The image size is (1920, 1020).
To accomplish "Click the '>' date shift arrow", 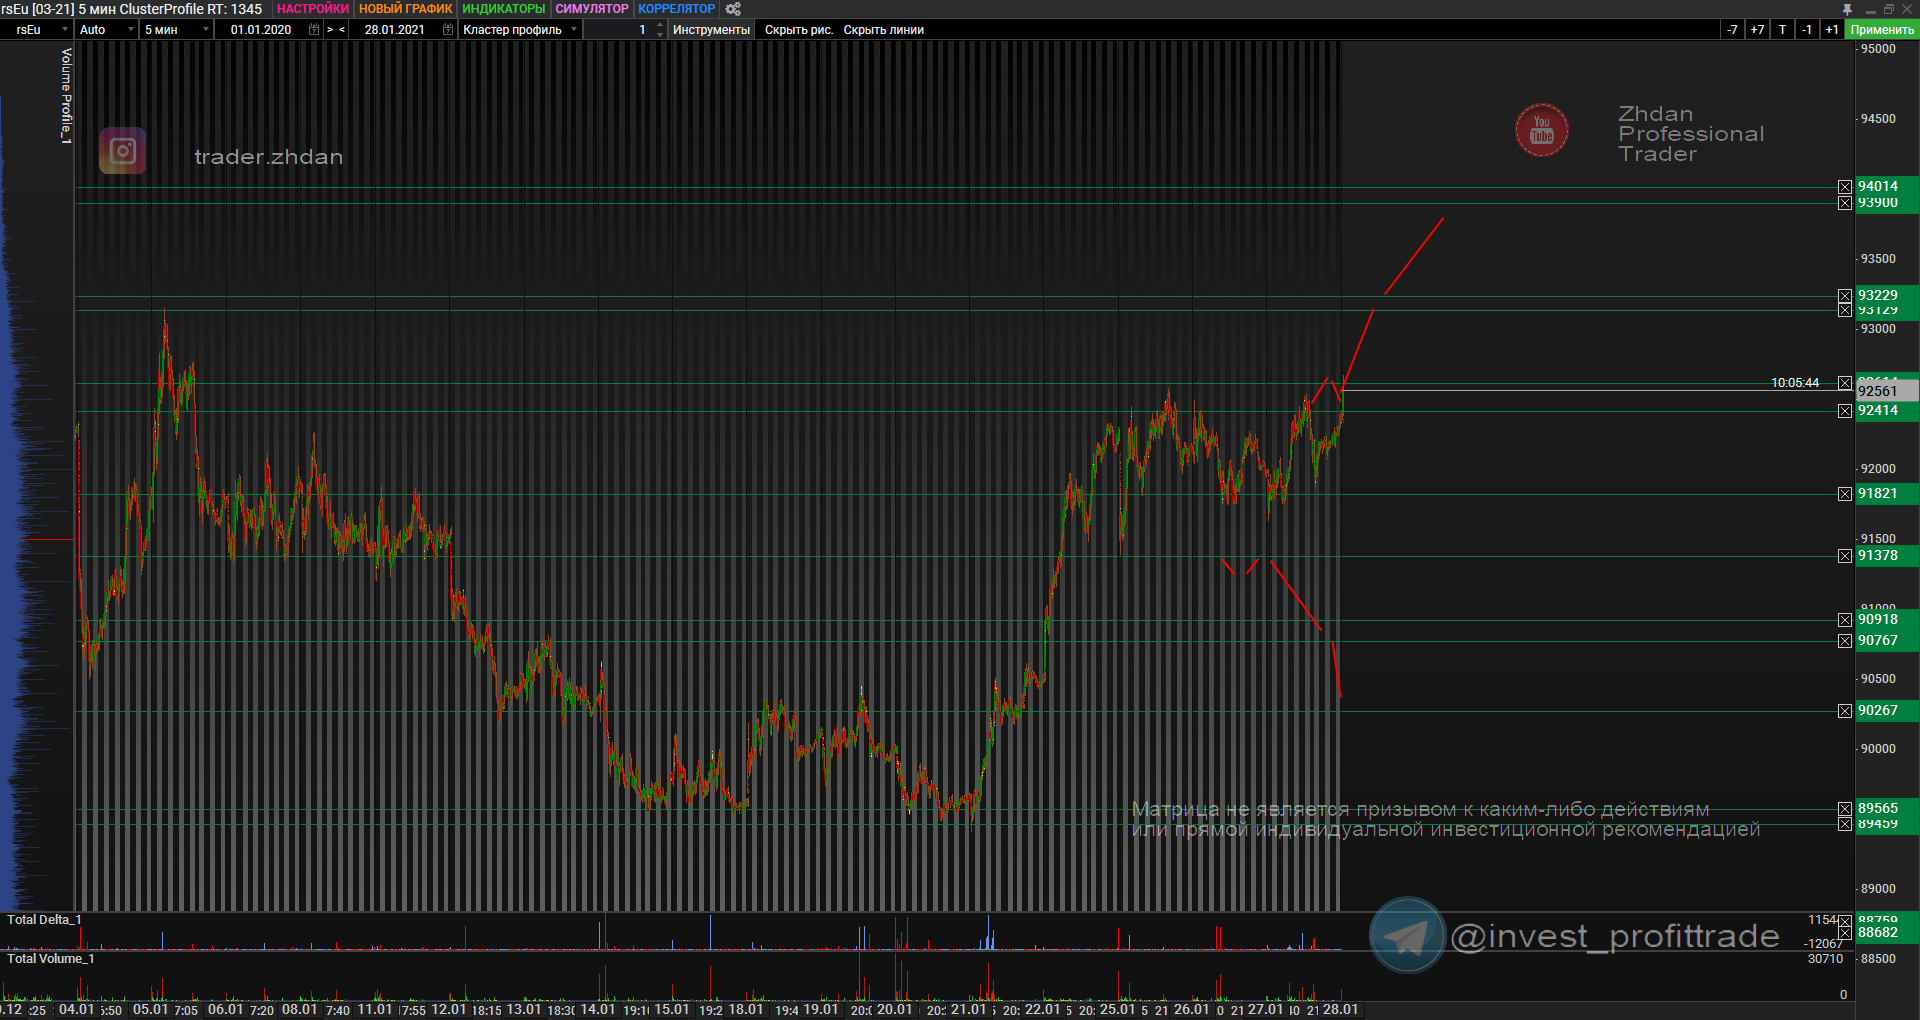I will [330, 30].
